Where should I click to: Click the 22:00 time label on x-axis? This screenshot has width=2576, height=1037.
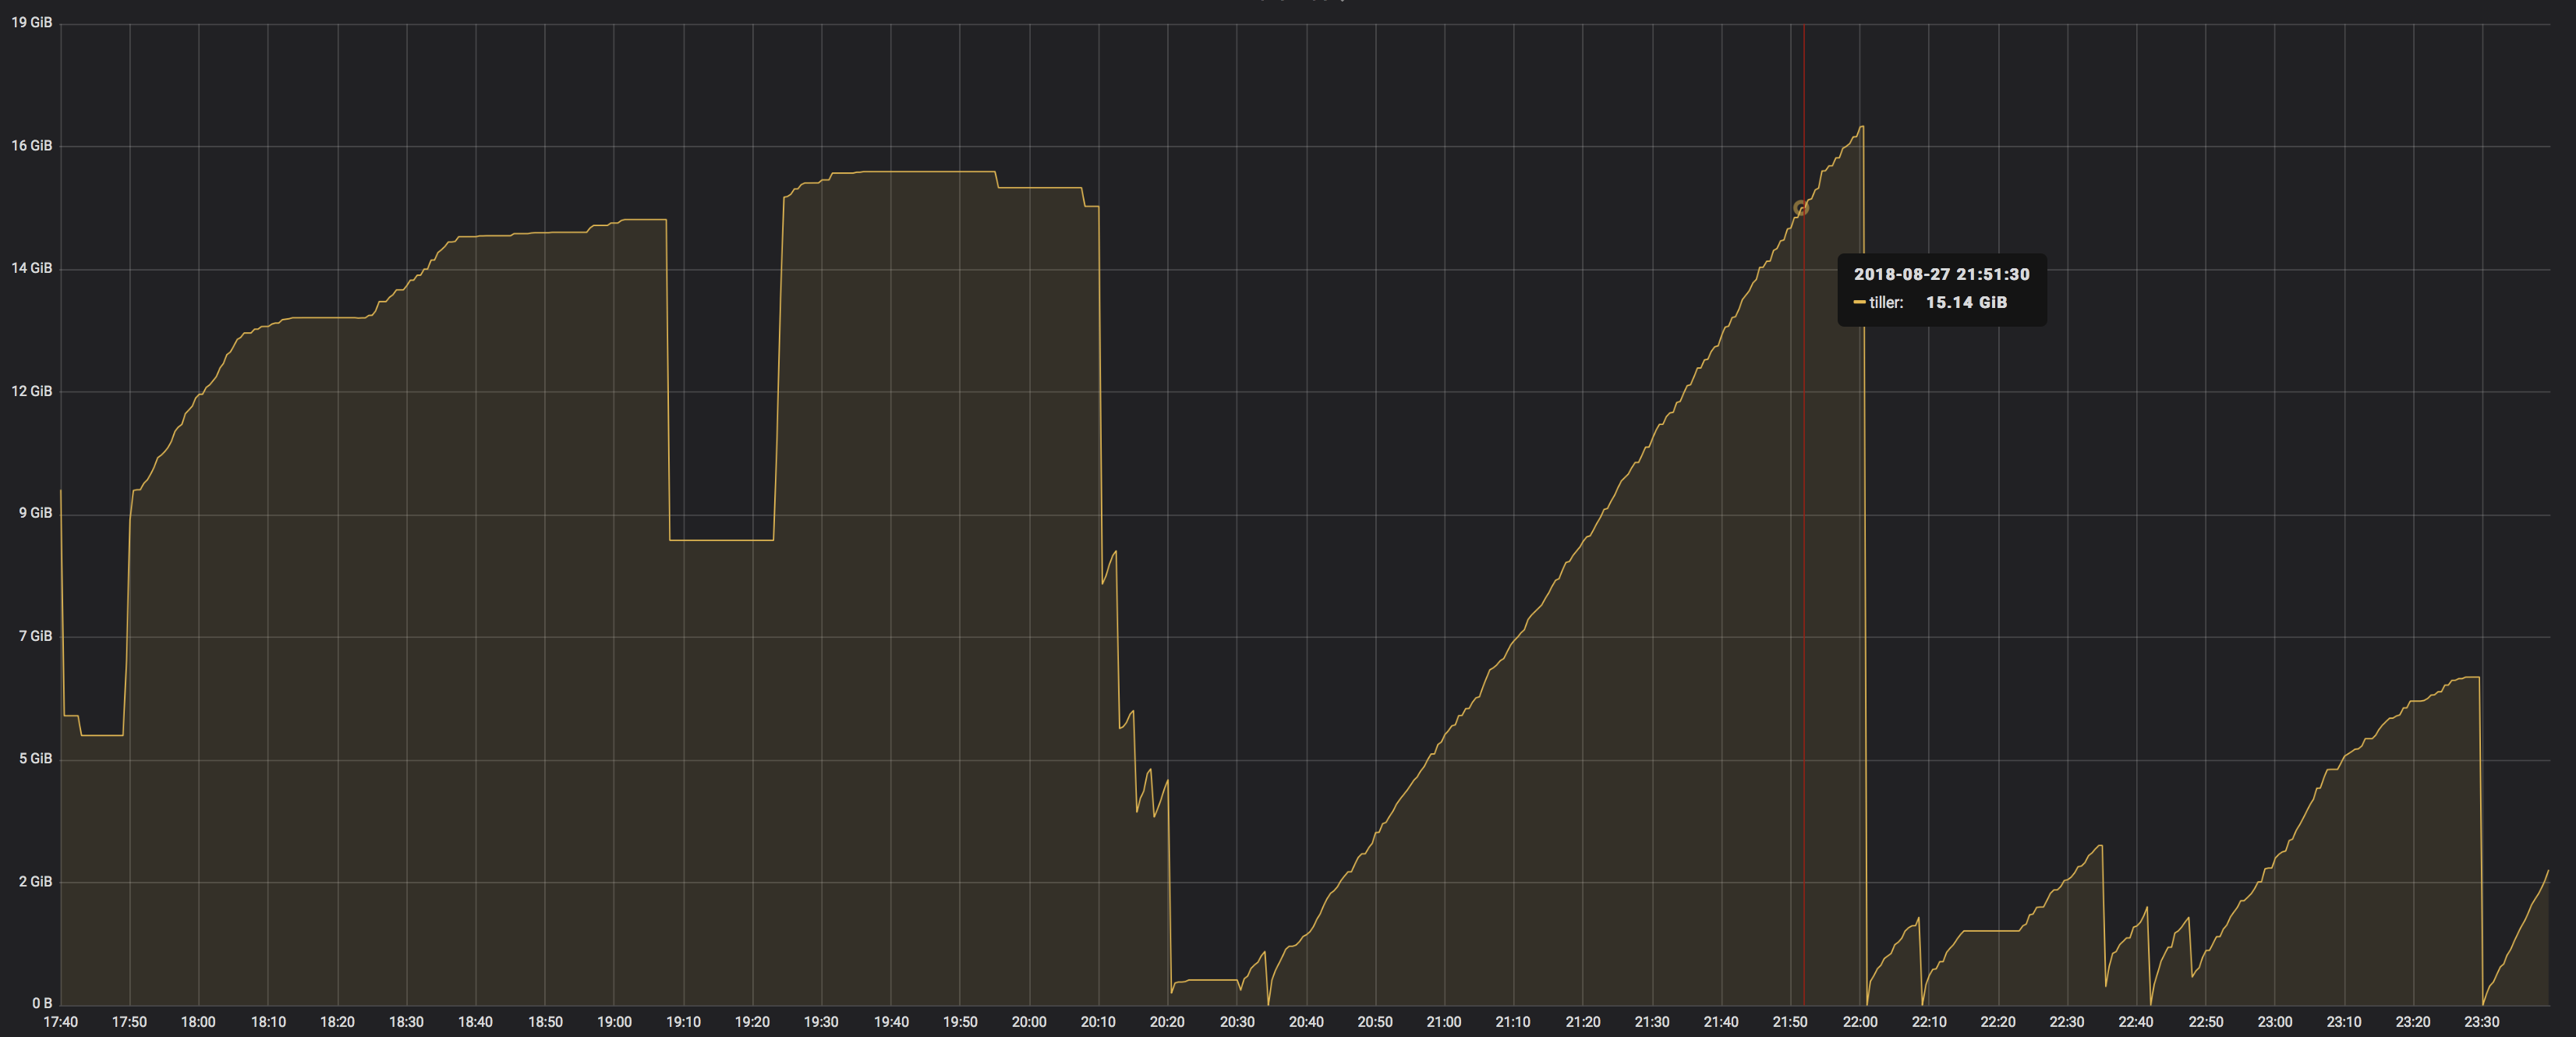click(x=1859, y=1022)
